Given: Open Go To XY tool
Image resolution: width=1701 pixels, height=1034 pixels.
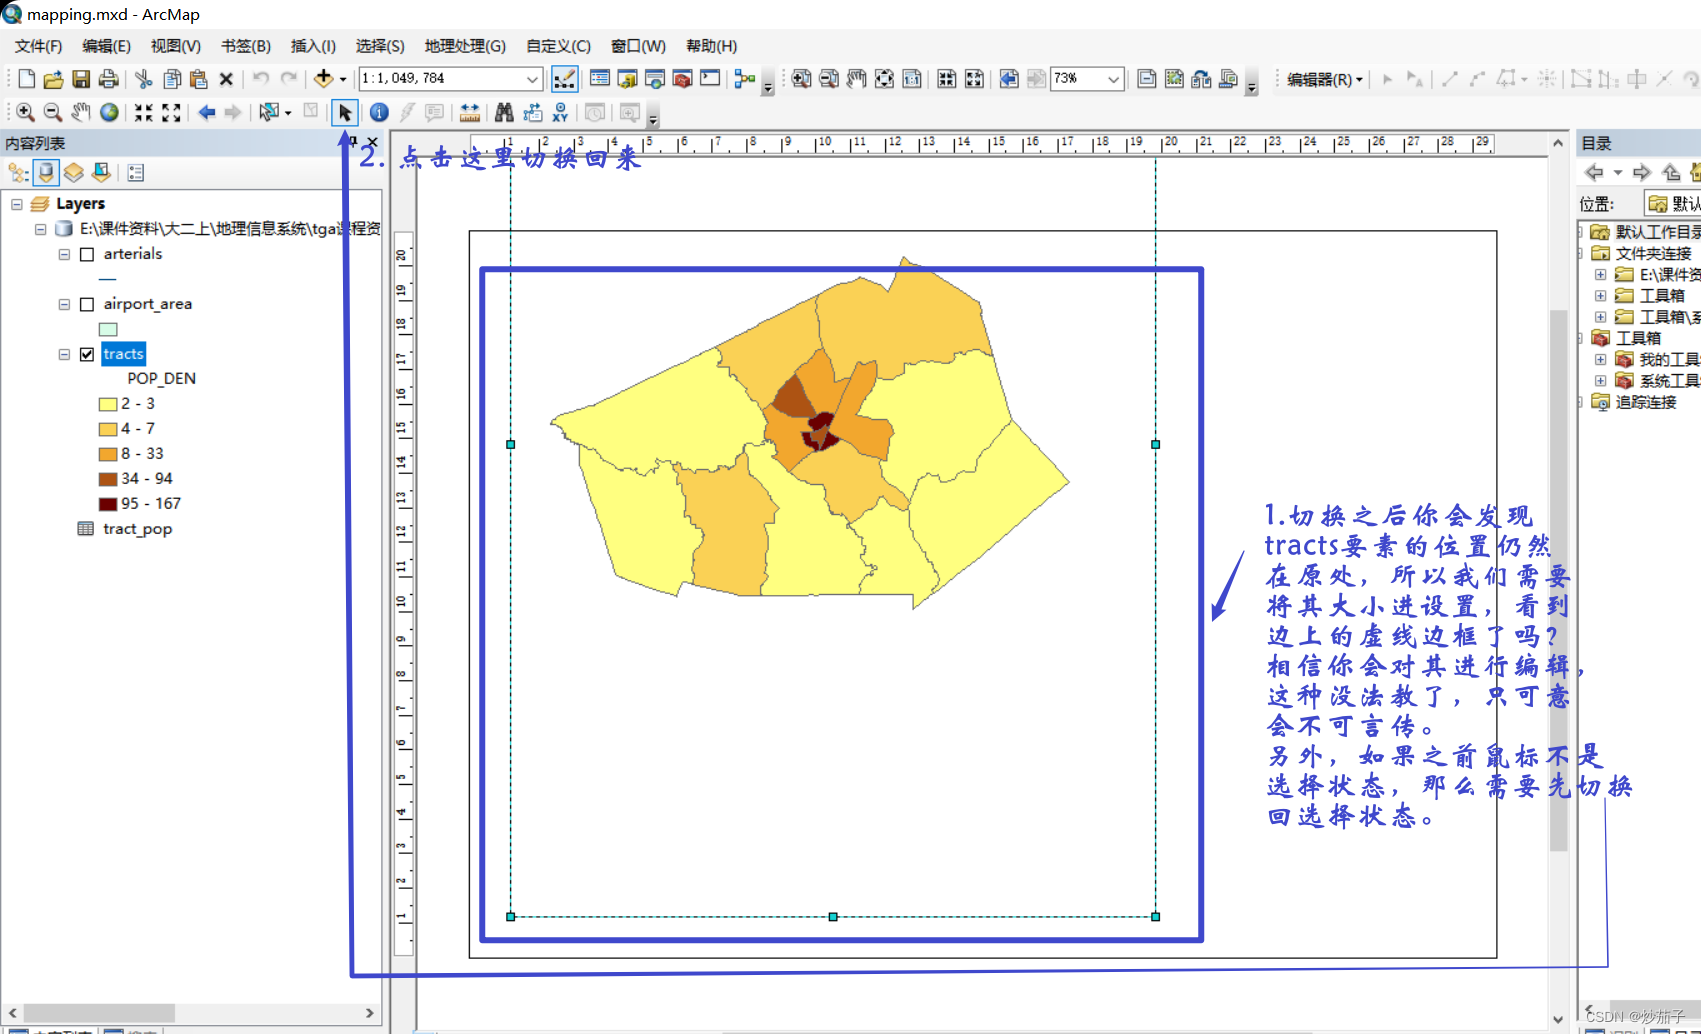Looking at the screenshot, I should (560, 112).
